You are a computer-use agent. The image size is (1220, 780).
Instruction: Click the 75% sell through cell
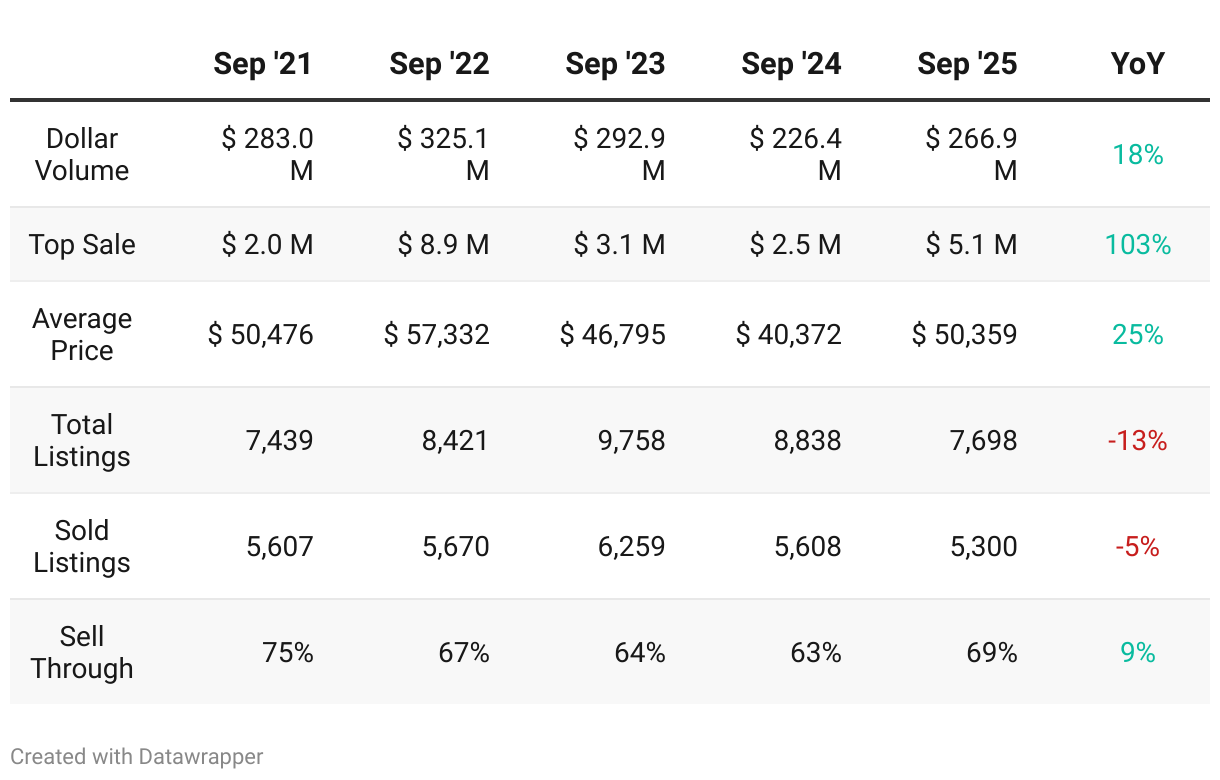click(288, 653)
